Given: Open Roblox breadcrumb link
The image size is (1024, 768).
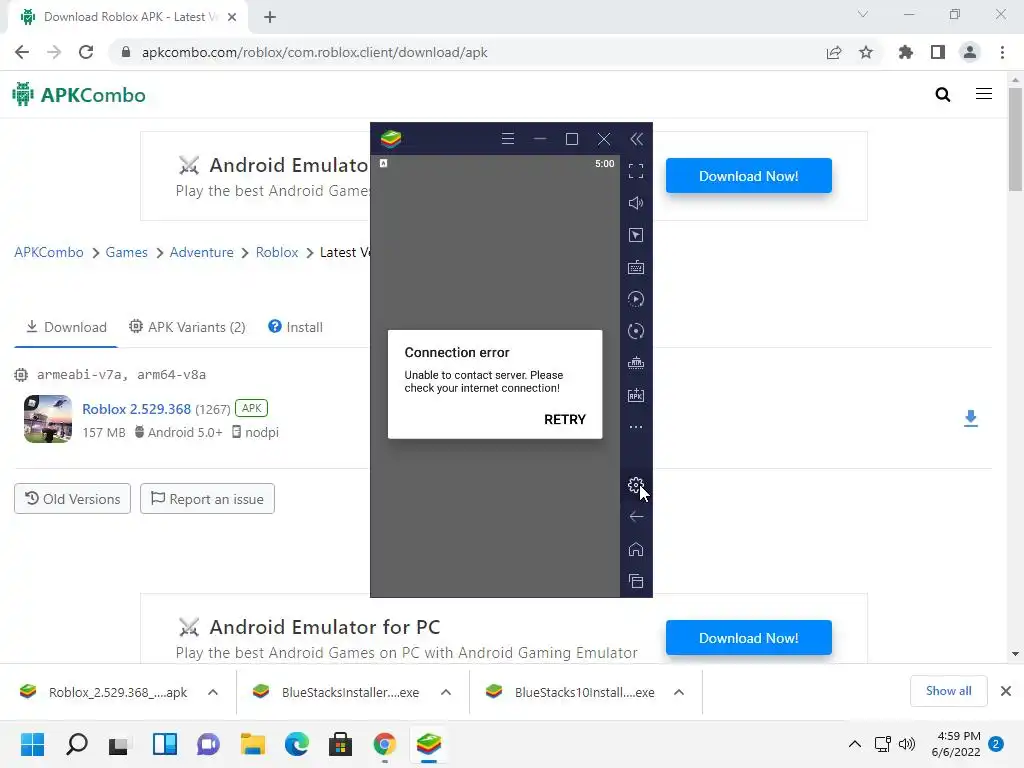Looking at the screenshot, I should pos(277,252).
